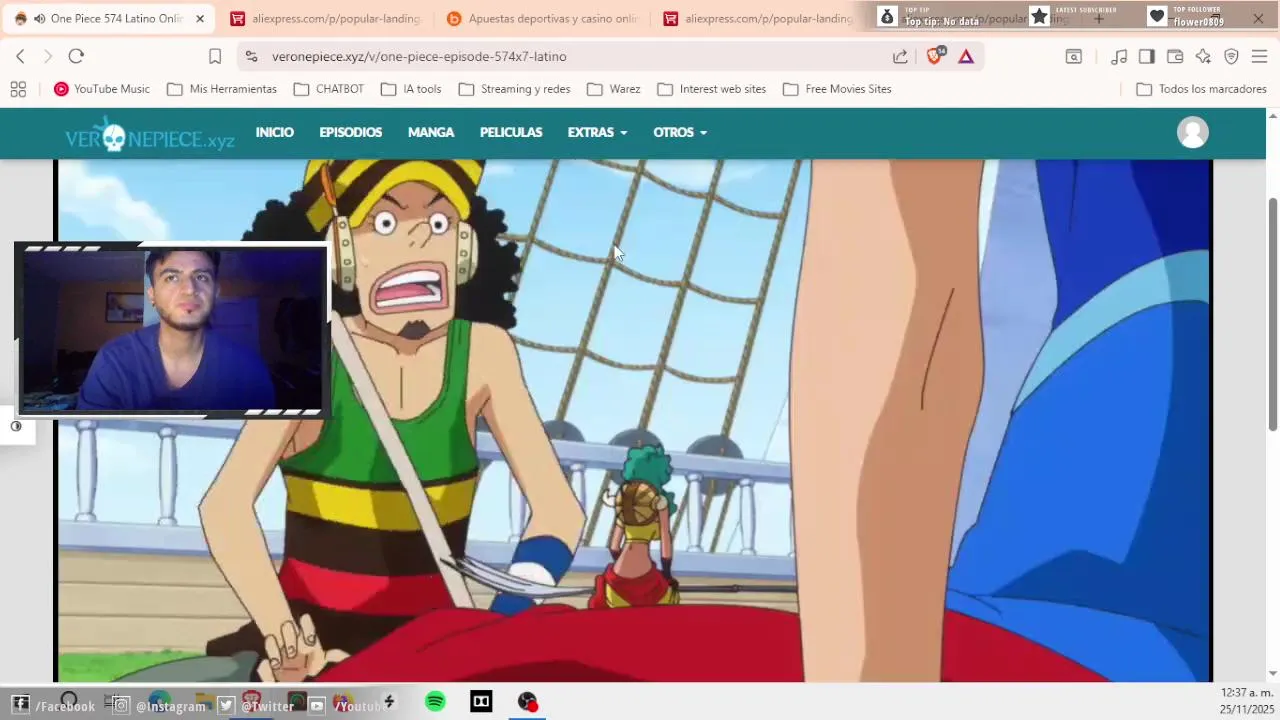Open the IA tools bookmark folder
Image resolution: width=1280 pixels, height=720 pixels.
click(x=411, y=89)
